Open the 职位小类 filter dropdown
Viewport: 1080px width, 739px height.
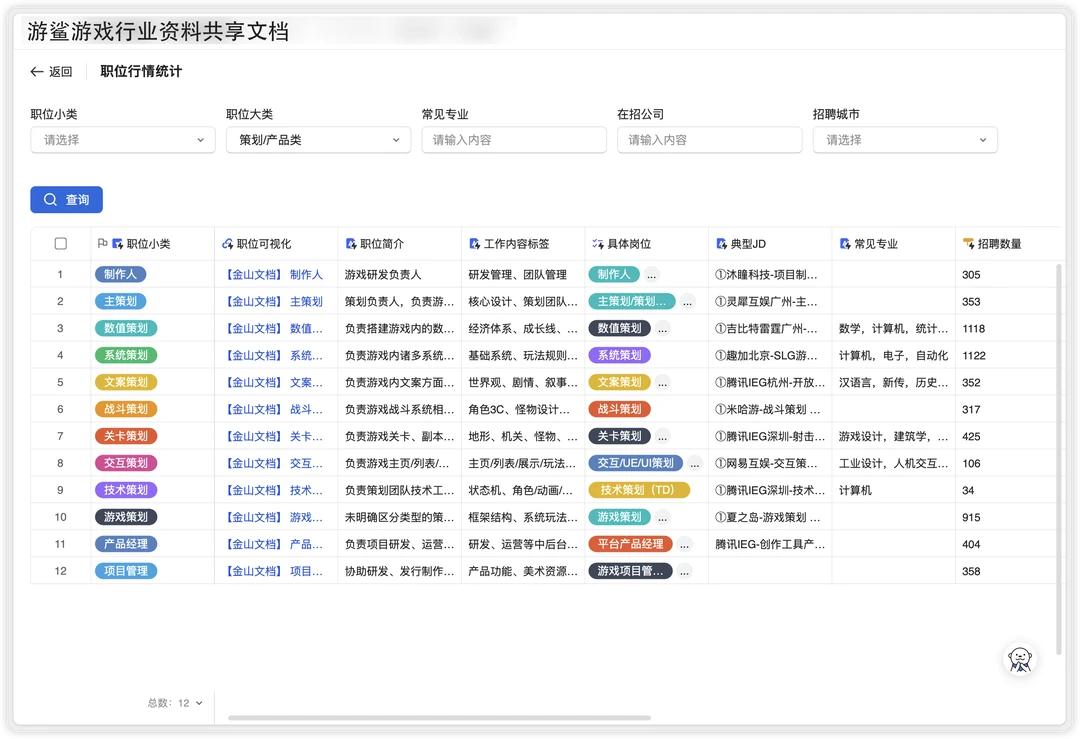(122, 140)
